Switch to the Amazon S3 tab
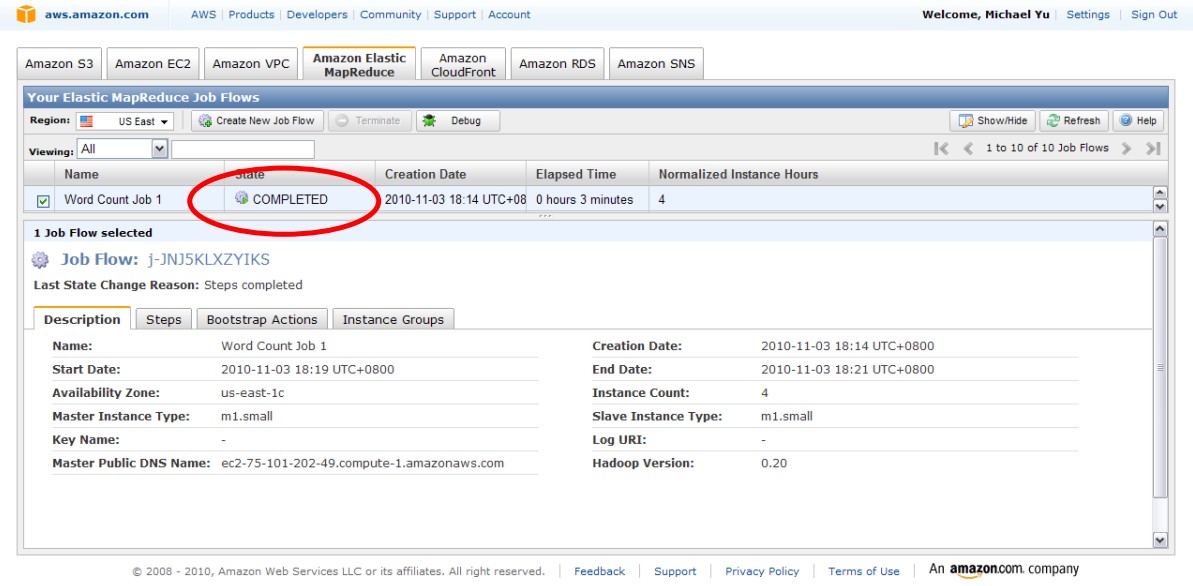 (59, 64)
